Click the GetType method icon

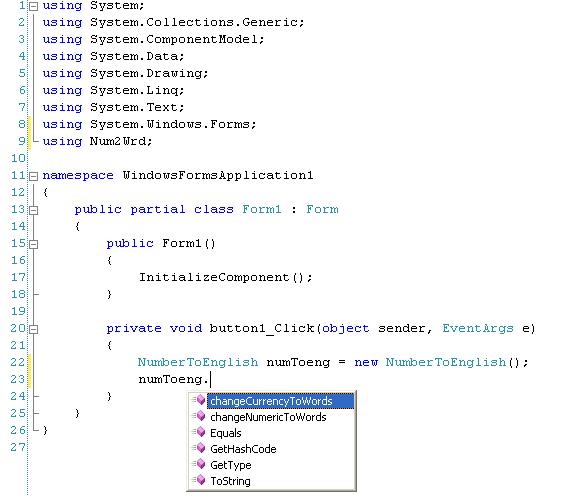coord(199,464)
